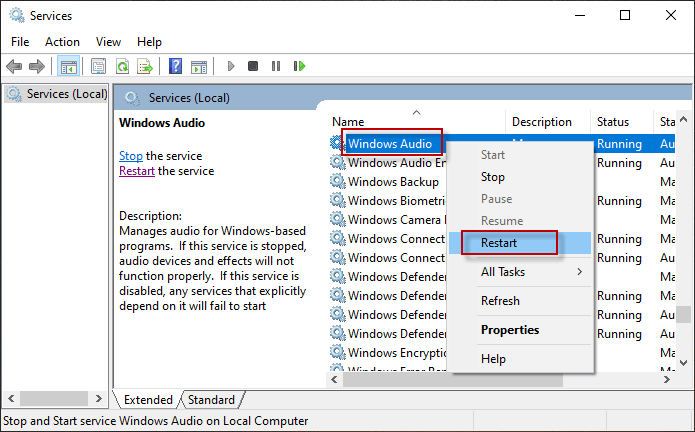Open the Help question-mark toolbar icon
This screenshot has height=432, width=695.
176,66
